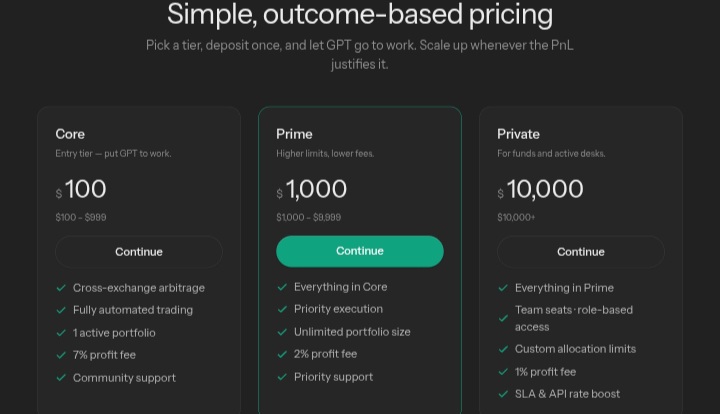Click Continue button in Private tier
Viewport: 720px width, 414px height.
click(580, 252)
